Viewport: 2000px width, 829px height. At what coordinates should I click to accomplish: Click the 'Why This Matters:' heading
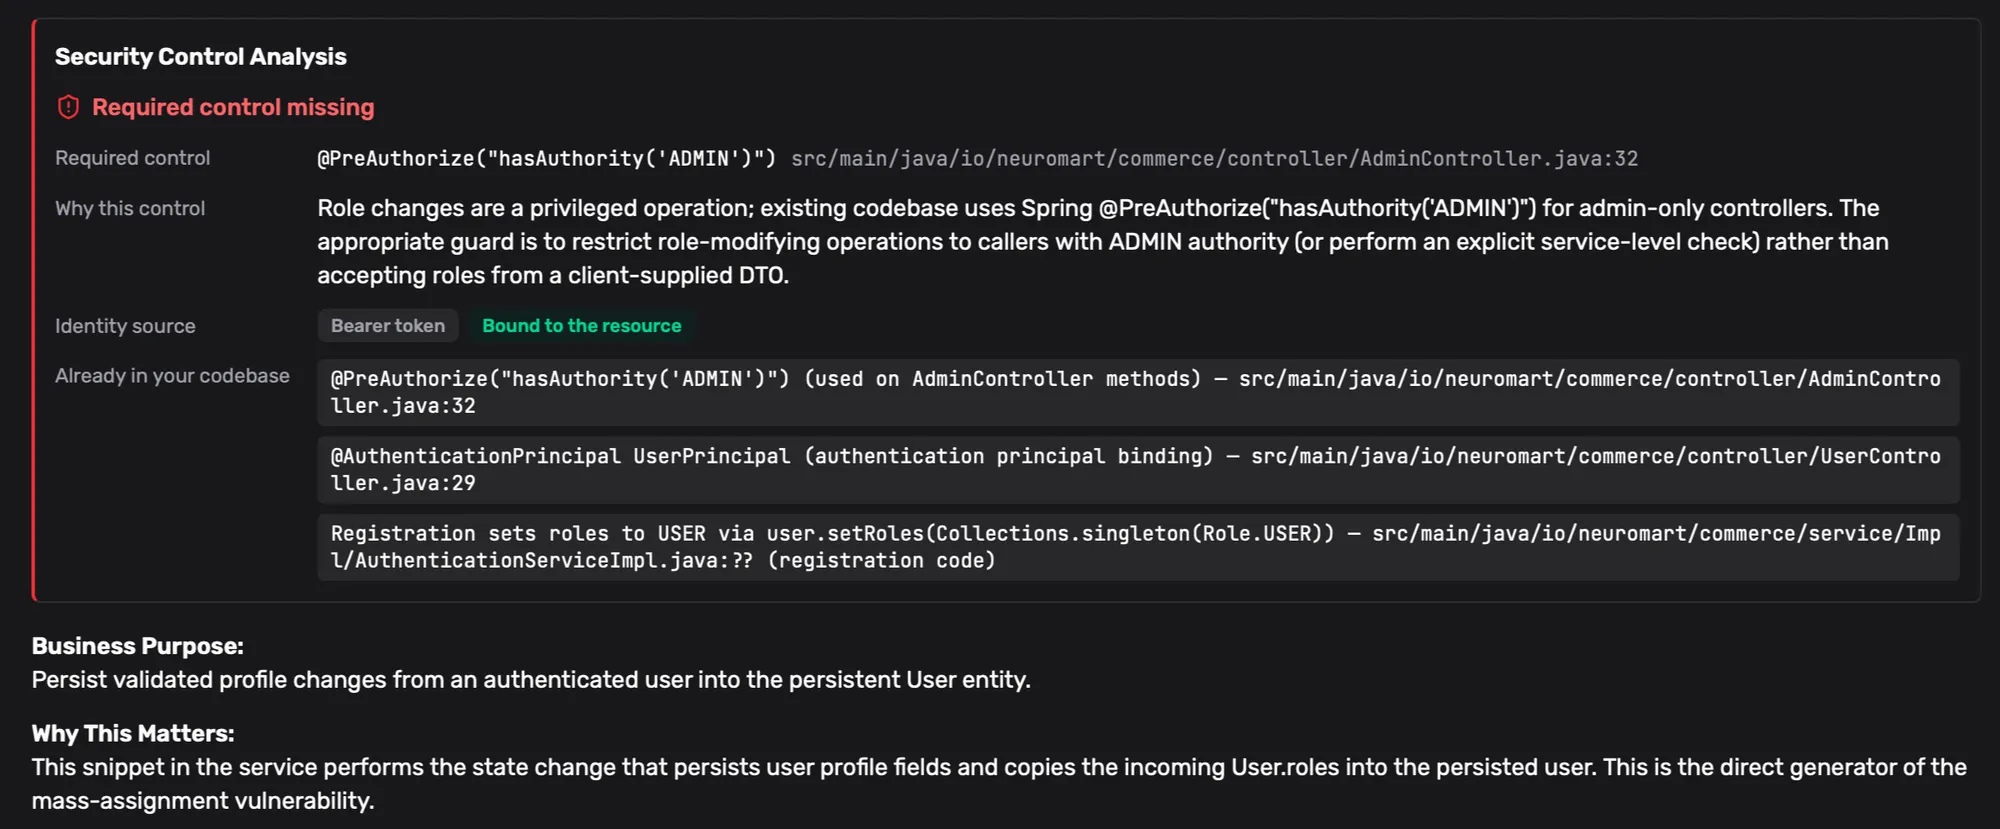pyautogui.click(x=133, y=733)
